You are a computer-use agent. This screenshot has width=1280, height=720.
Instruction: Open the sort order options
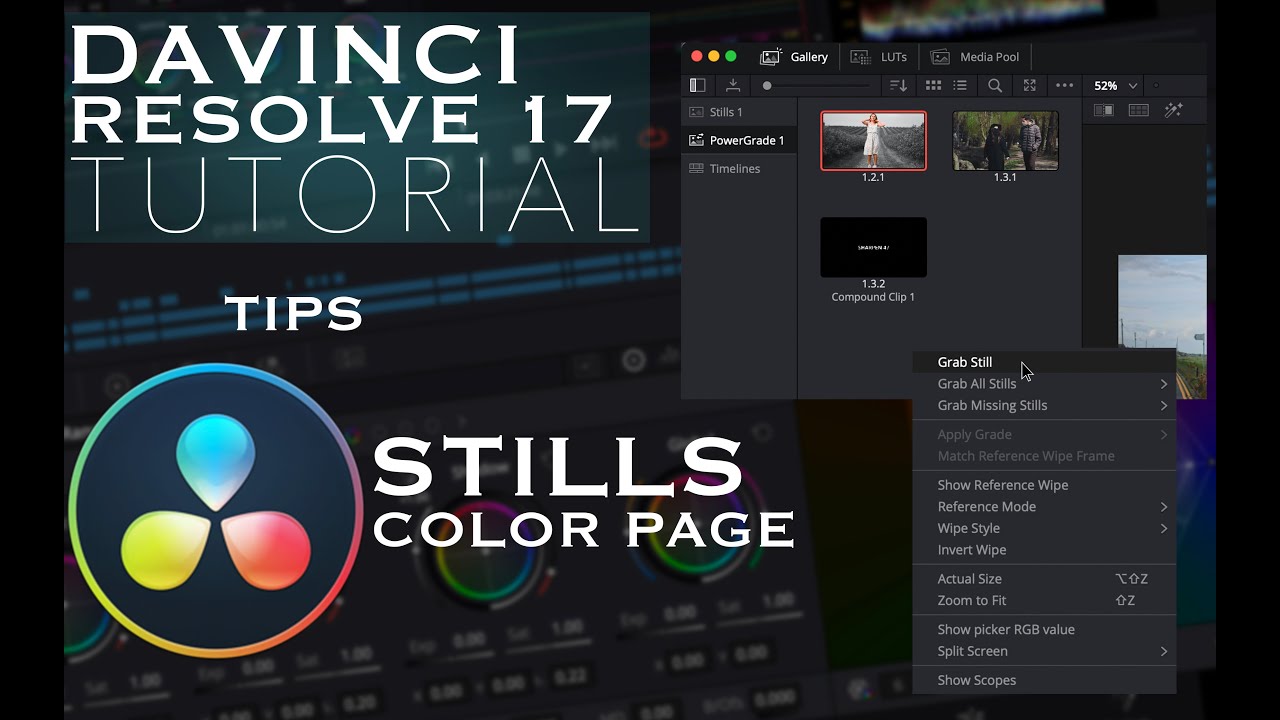[x=899, y=86]
